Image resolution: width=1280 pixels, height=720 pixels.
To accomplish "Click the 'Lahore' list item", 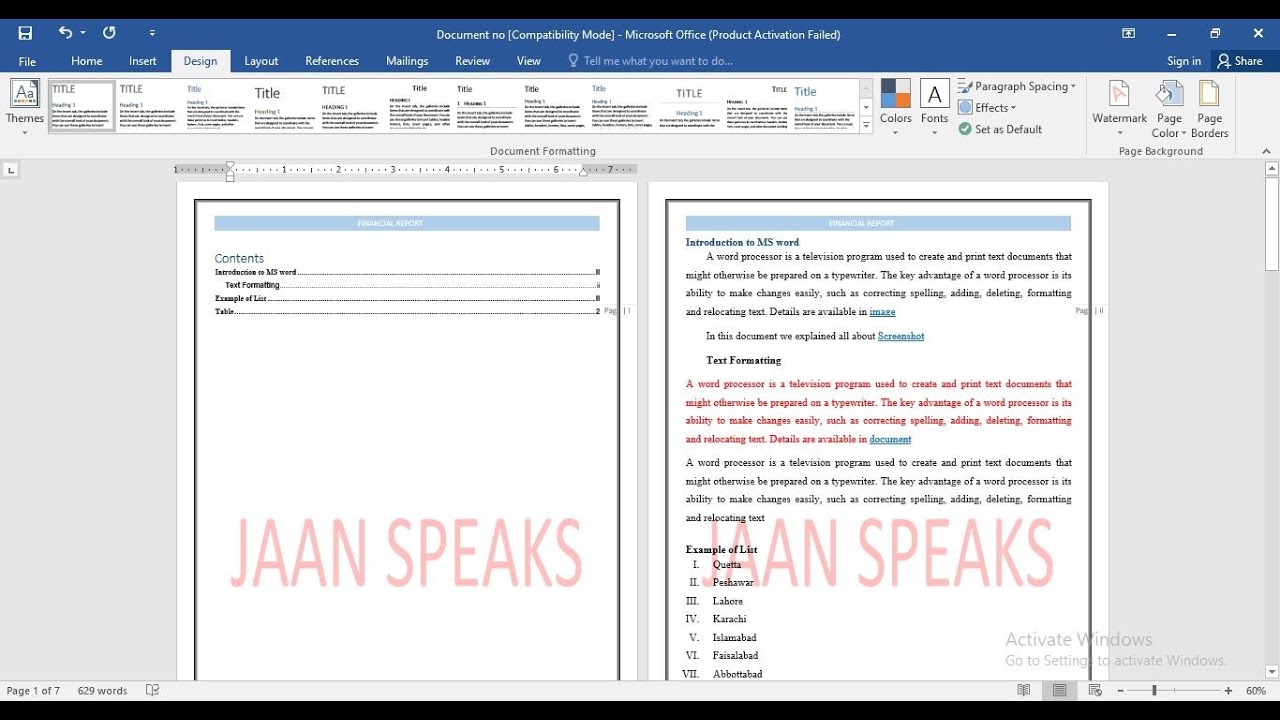I will 728,601.
